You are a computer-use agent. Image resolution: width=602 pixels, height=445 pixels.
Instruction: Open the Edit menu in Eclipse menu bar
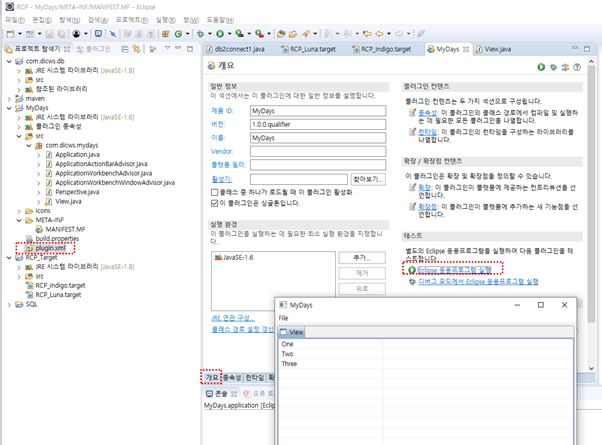click(42, 20)
